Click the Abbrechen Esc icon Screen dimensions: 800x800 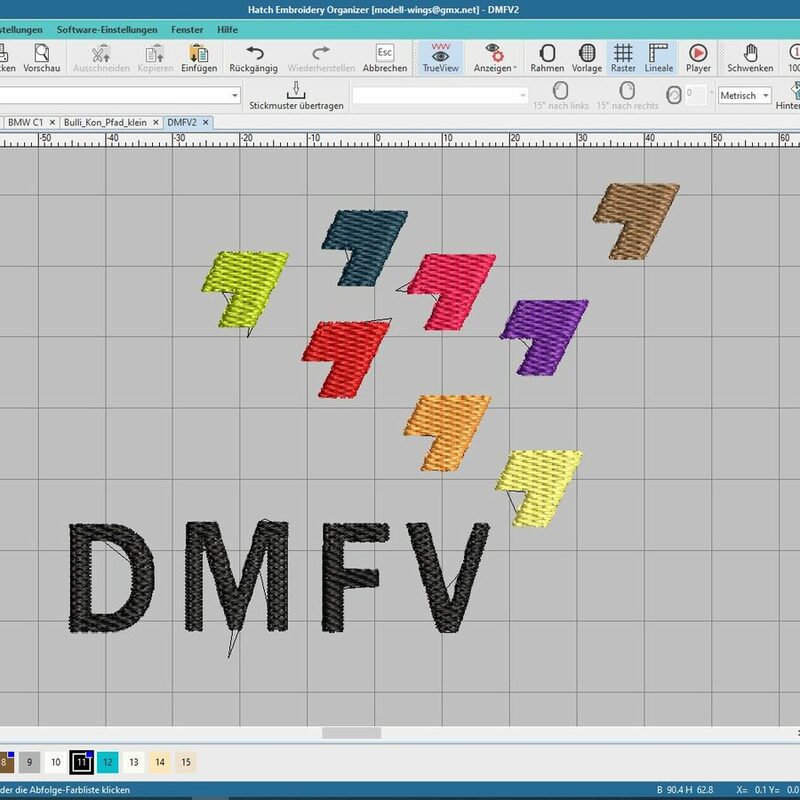pyautogui.click(x=384, y=56)
